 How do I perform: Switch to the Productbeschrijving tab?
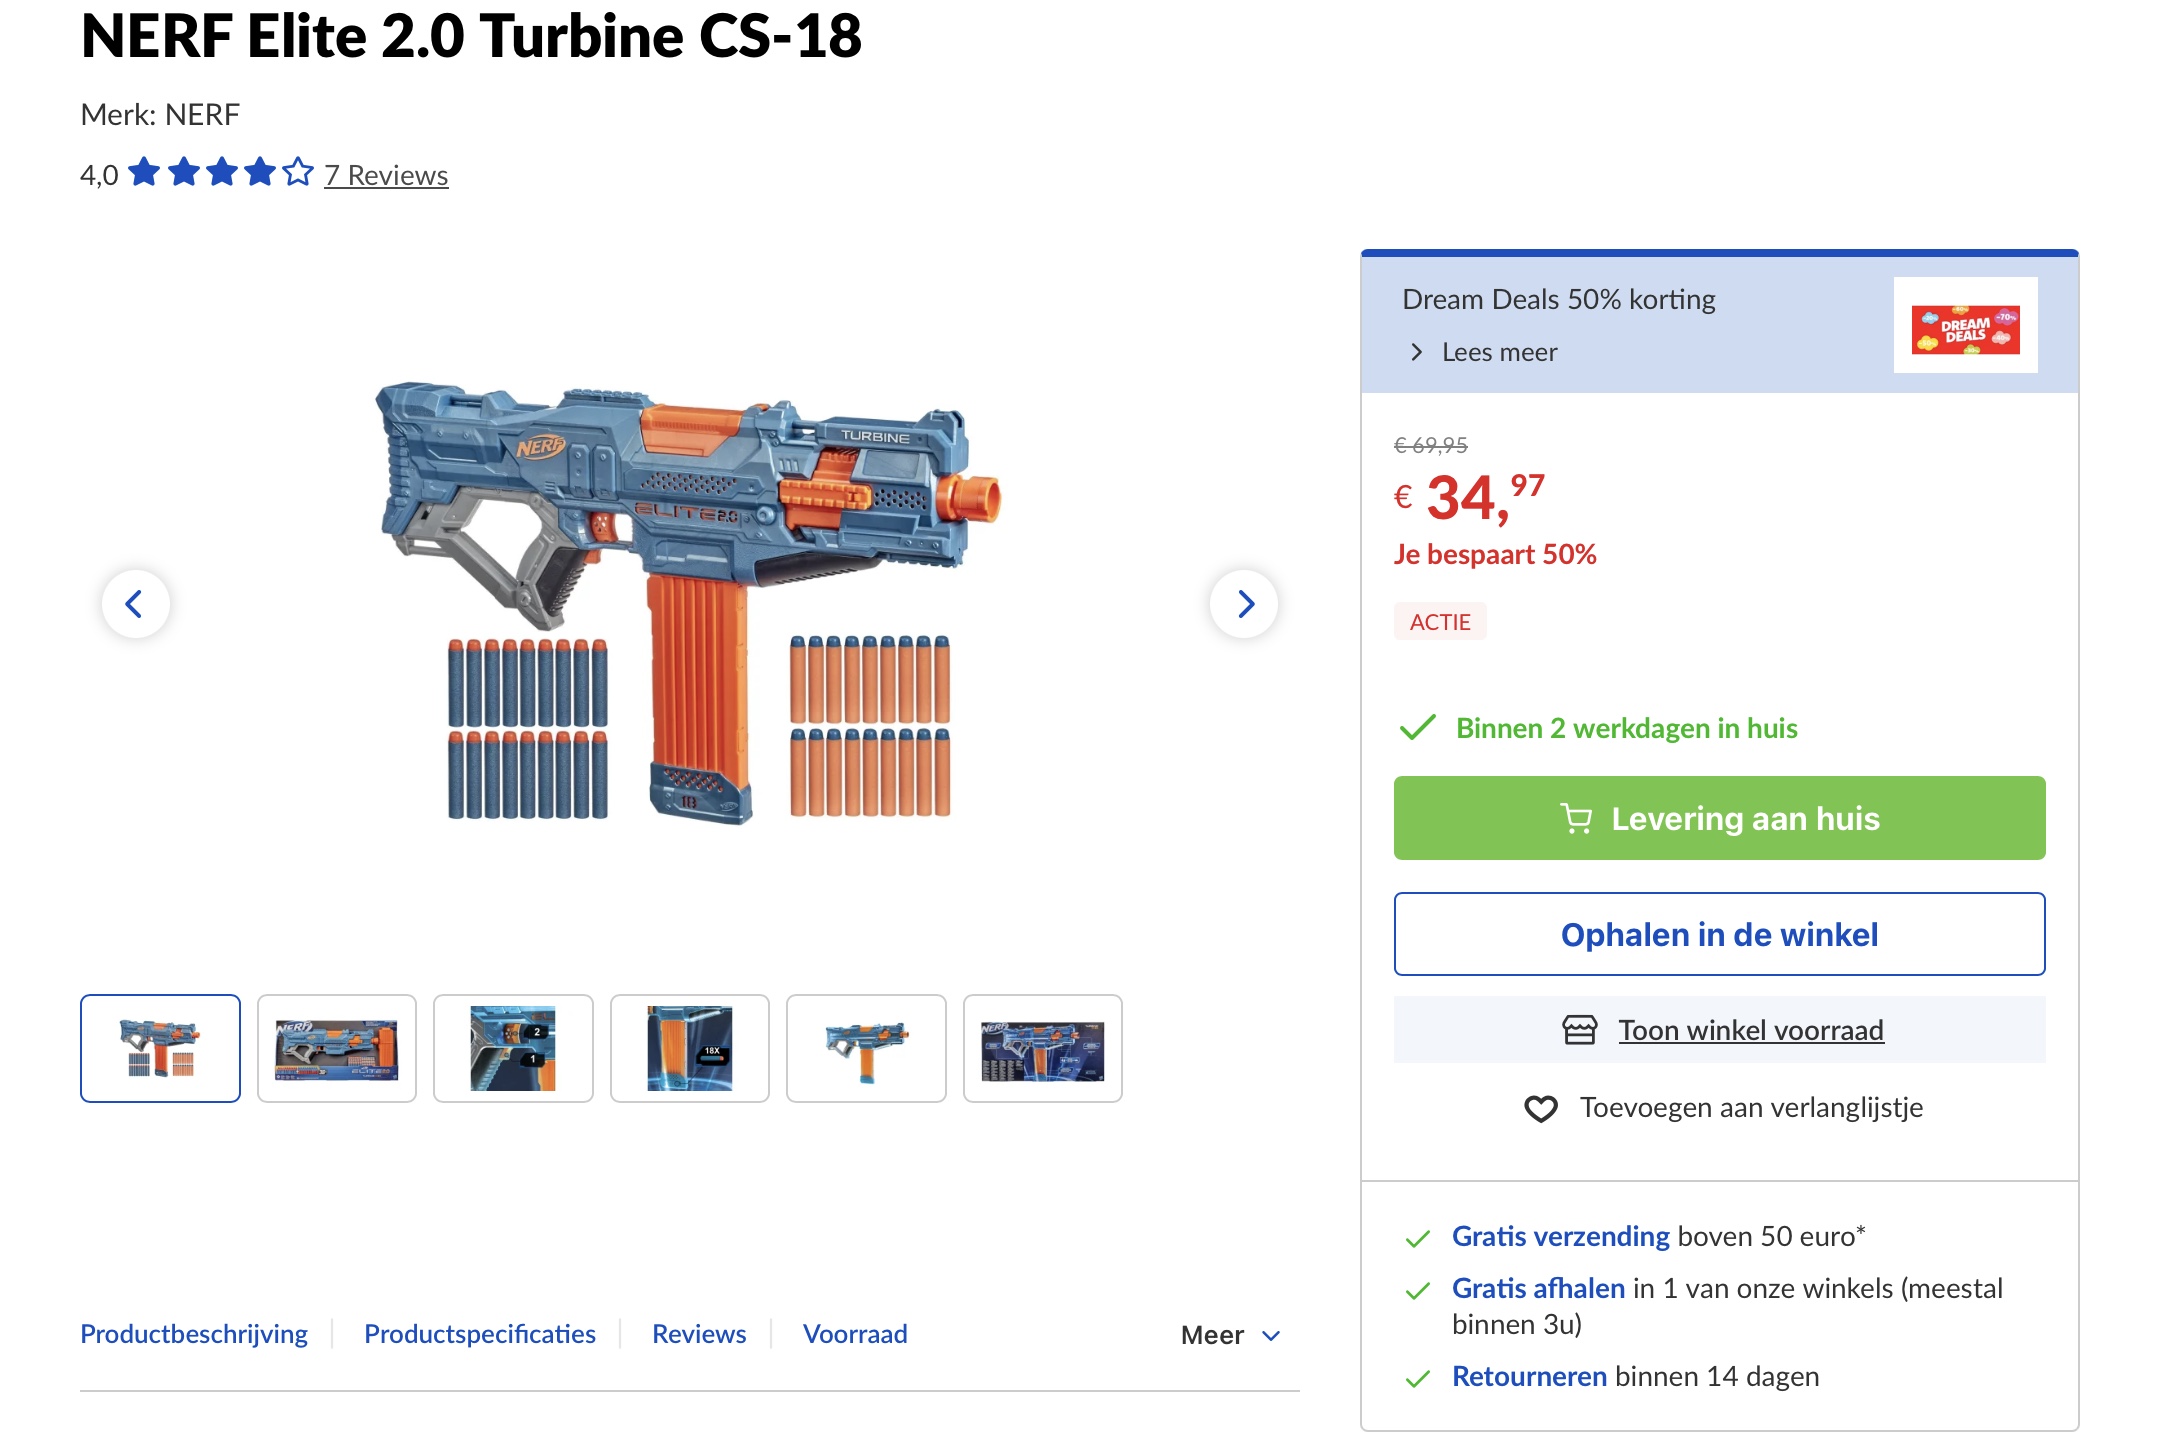(195, 1334)
